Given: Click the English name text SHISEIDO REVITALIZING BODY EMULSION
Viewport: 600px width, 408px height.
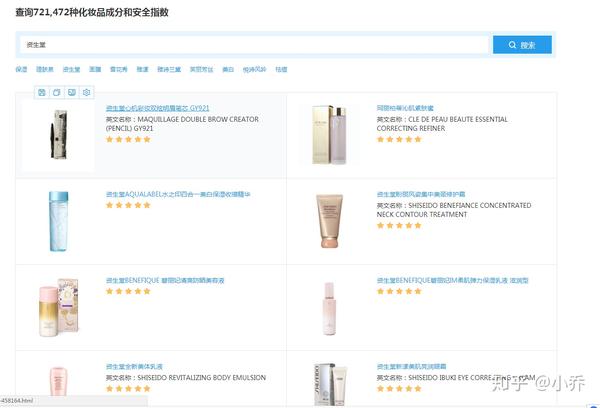Looking at the screenshot, I should tap(202, 377).
